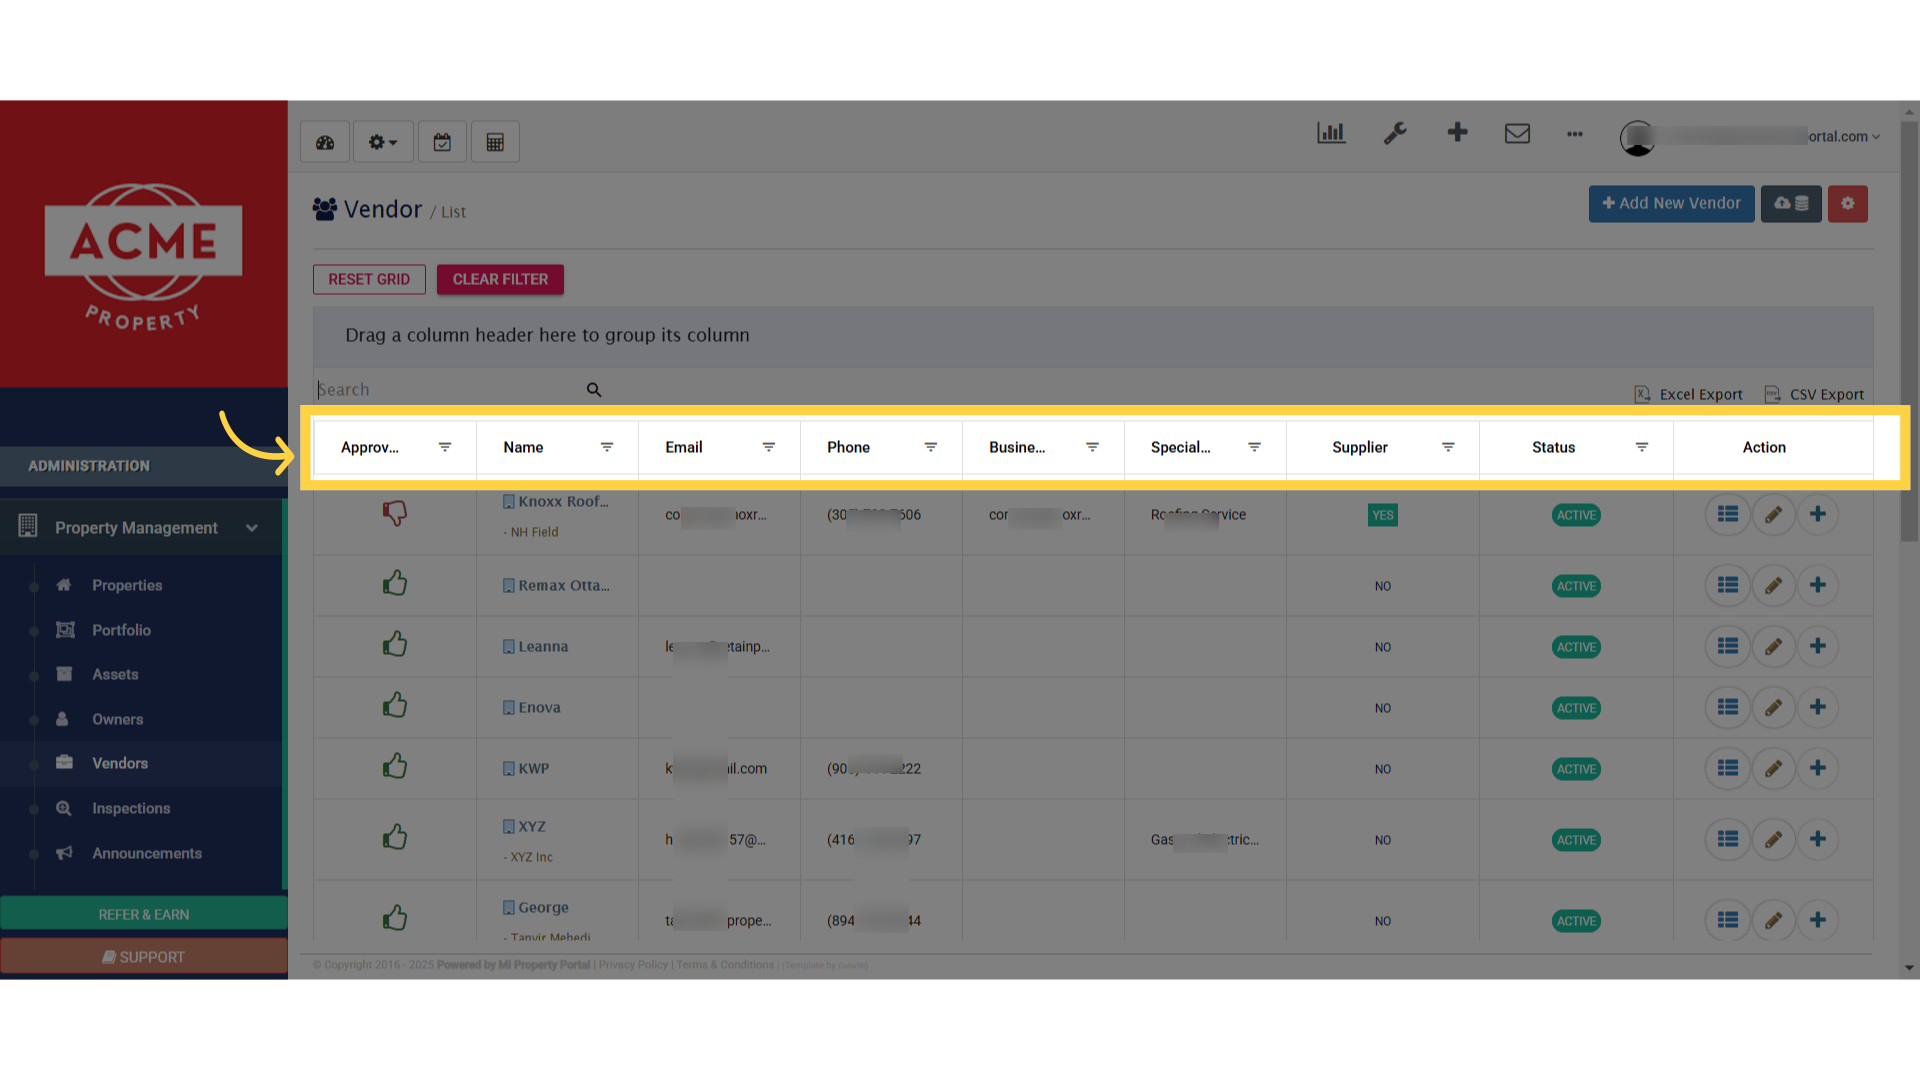Image resolution: width=1920 pixels, height=1080 pixels.
Task: Open the Status column filter
Action: (x=1641, y=447)
